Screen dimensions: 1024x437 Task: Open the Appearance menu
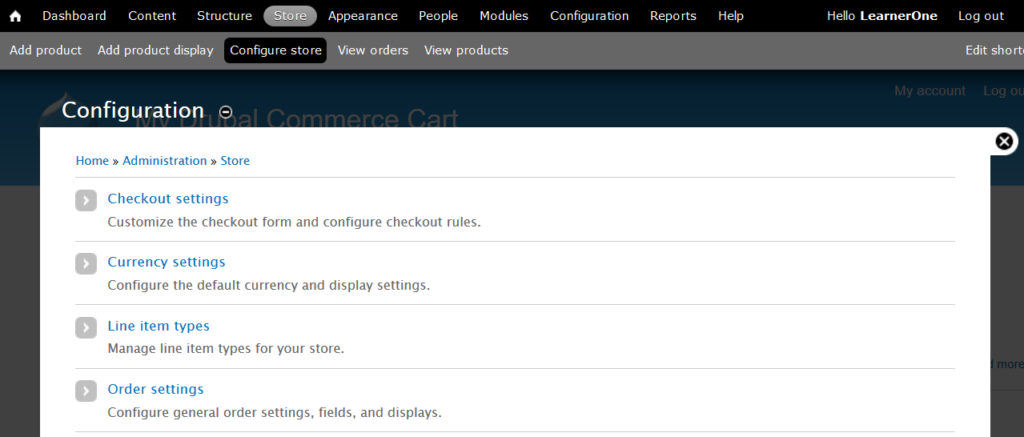tap(362, 16)
